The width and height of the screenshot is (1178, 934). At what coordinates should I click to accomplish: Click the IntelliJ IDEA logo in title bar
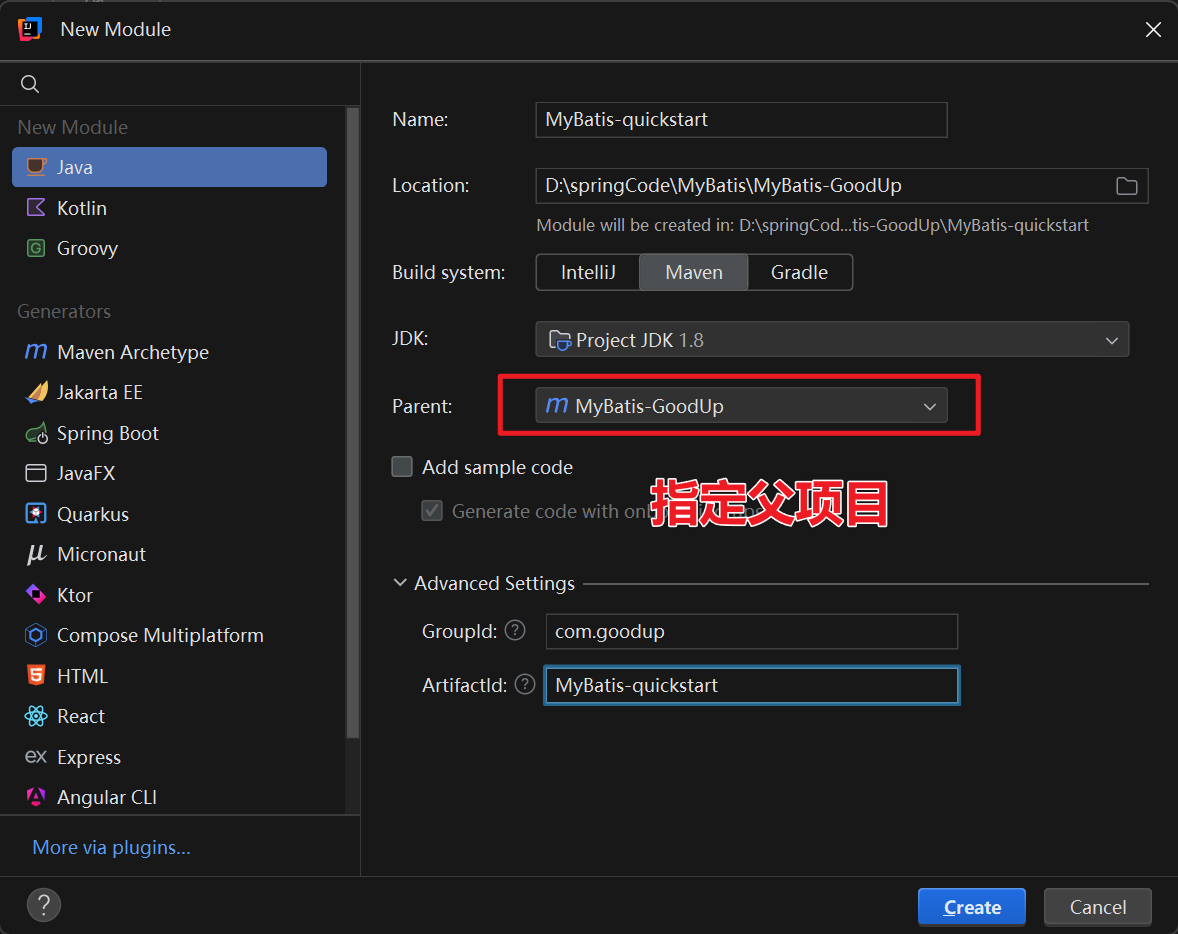point(30,29)
